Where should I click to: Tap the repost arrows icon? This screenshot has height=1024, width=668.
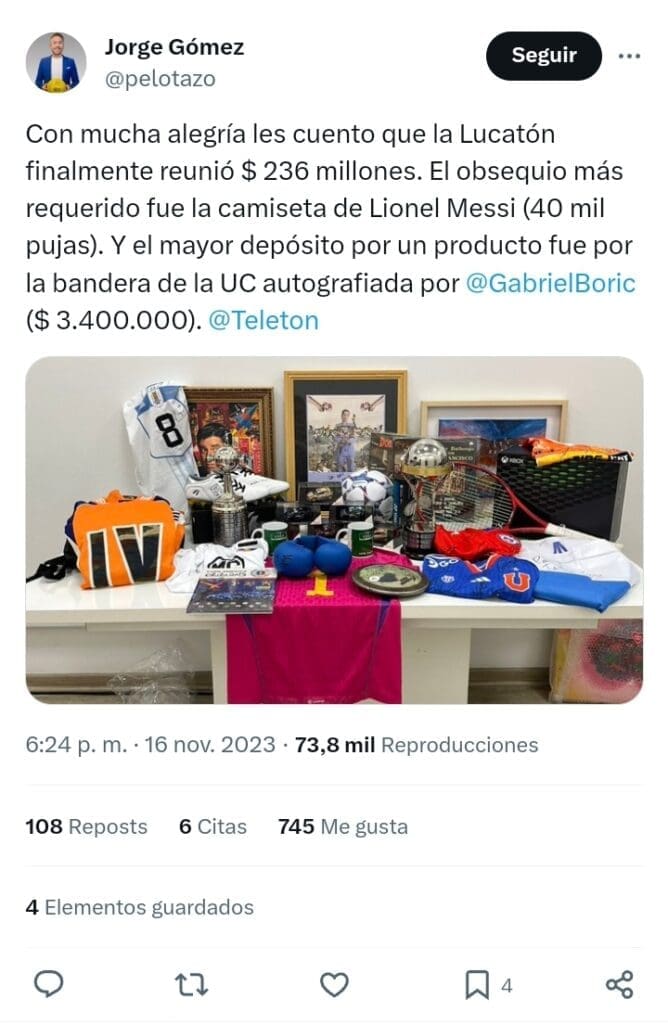coord(191,984)
